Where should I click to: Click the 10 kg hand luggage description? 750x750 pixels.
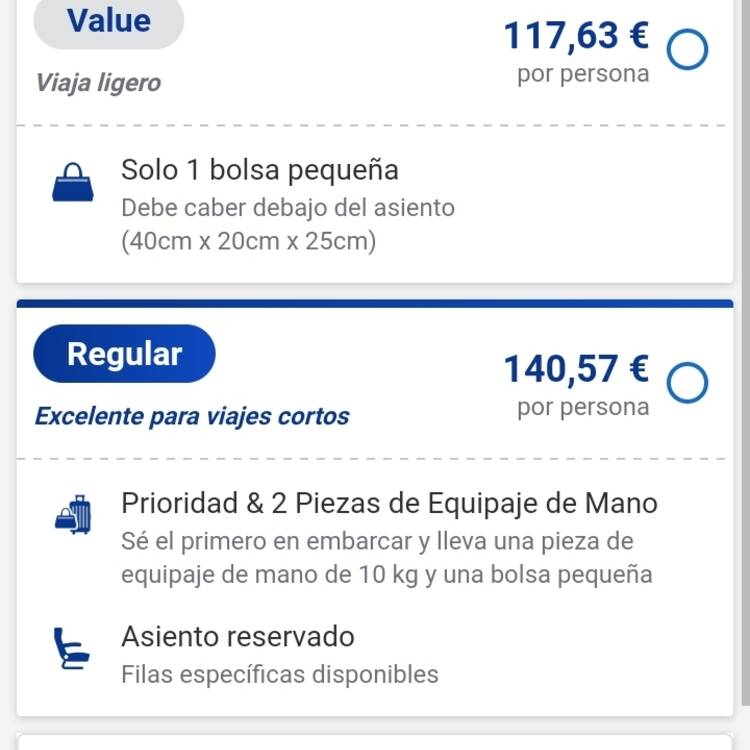point(386,558)
